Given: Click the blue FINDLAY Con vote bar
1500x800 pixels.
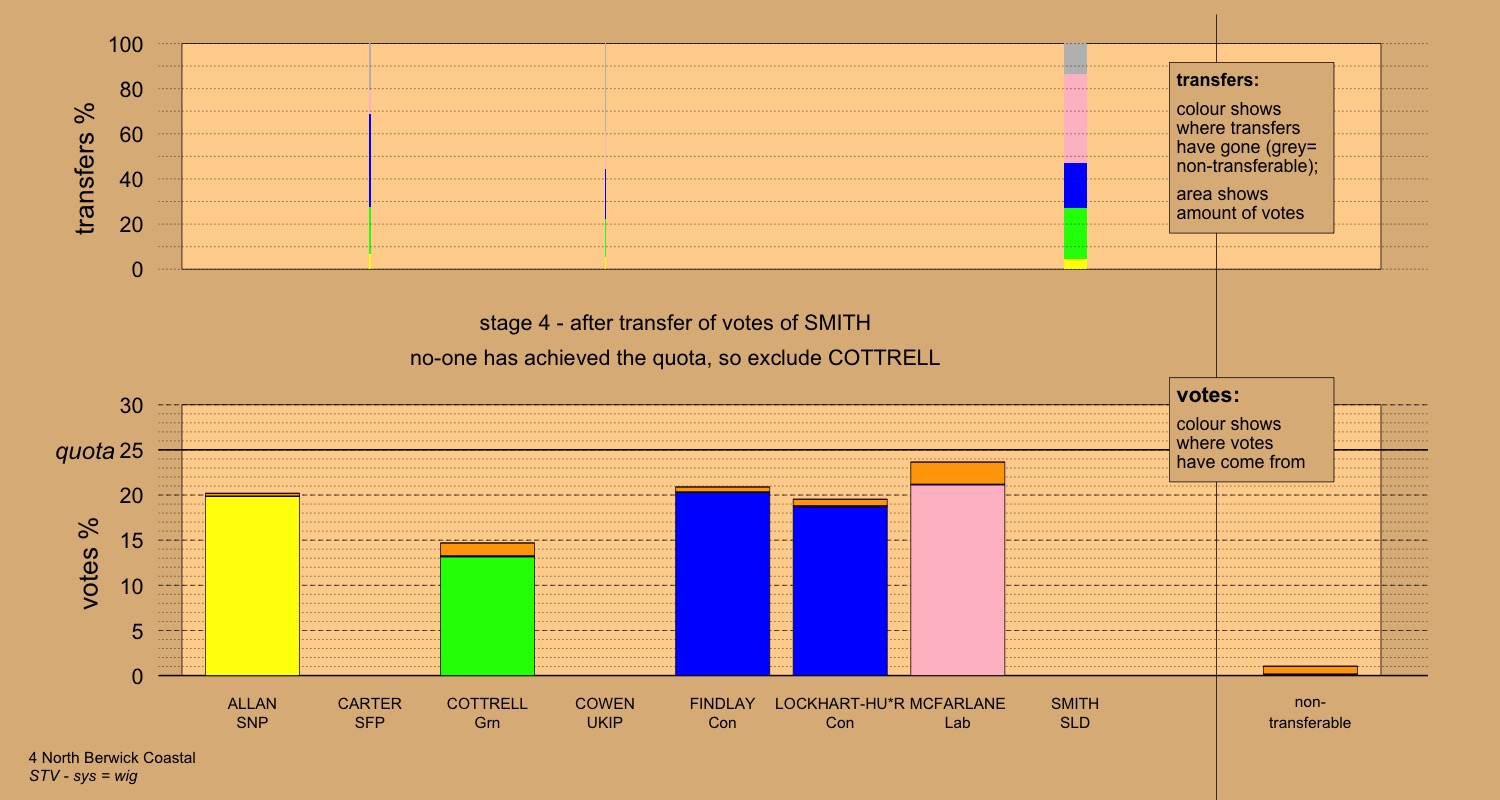Looking at the screenshot, I should tap(722, 584).
